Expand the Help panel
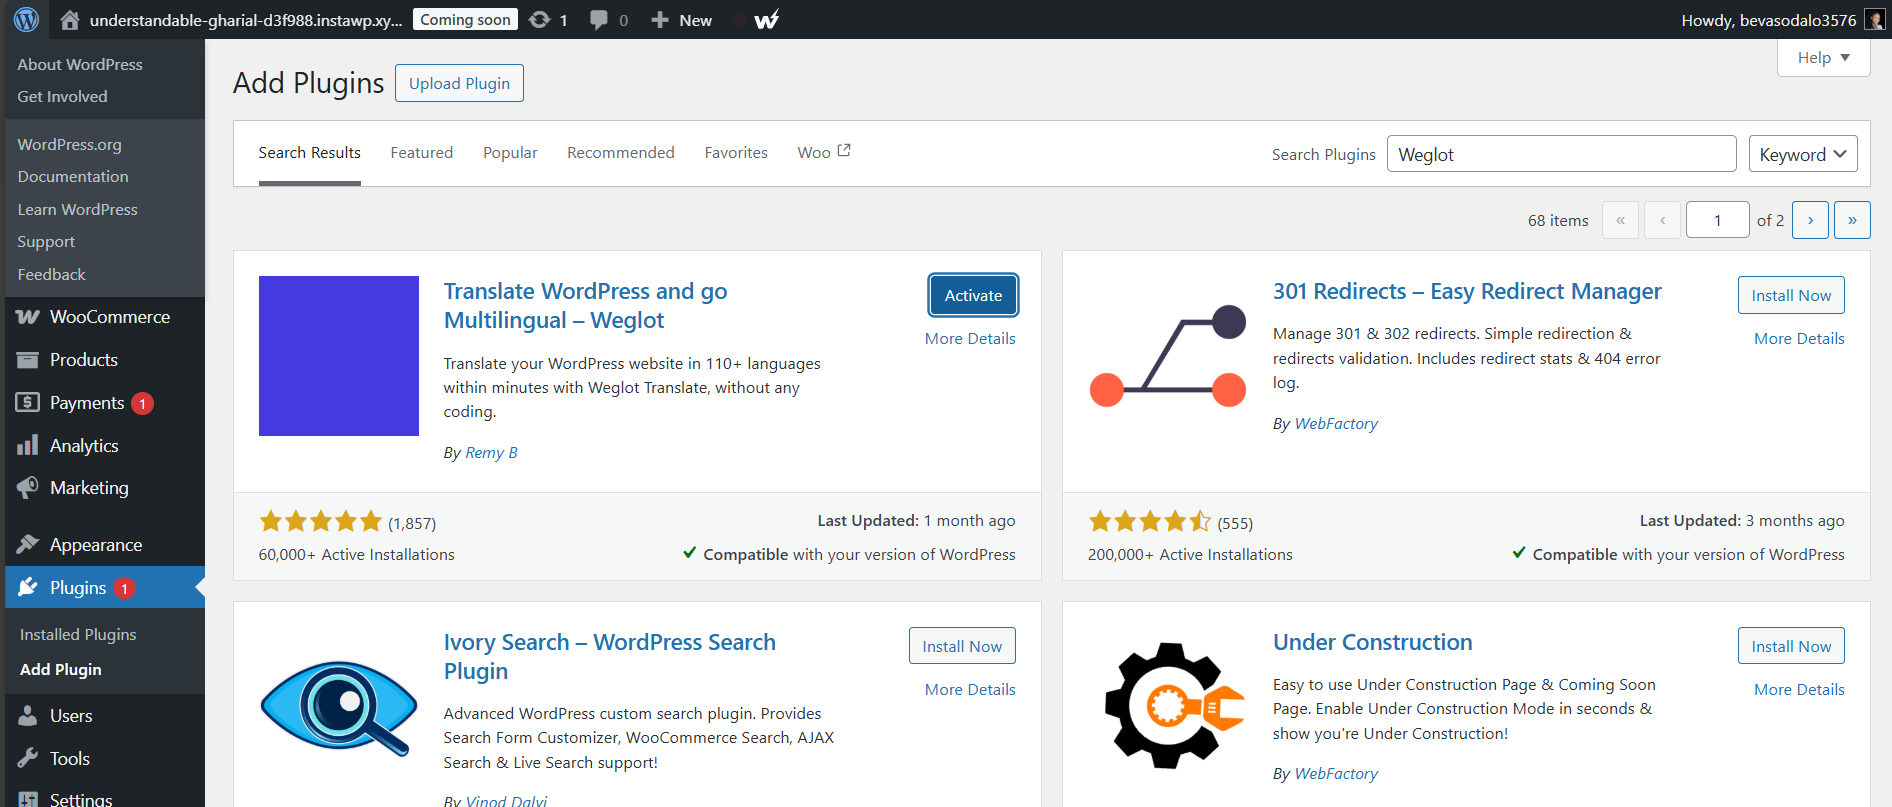This screenshot has width=1892, height=807. (1824, 58)
